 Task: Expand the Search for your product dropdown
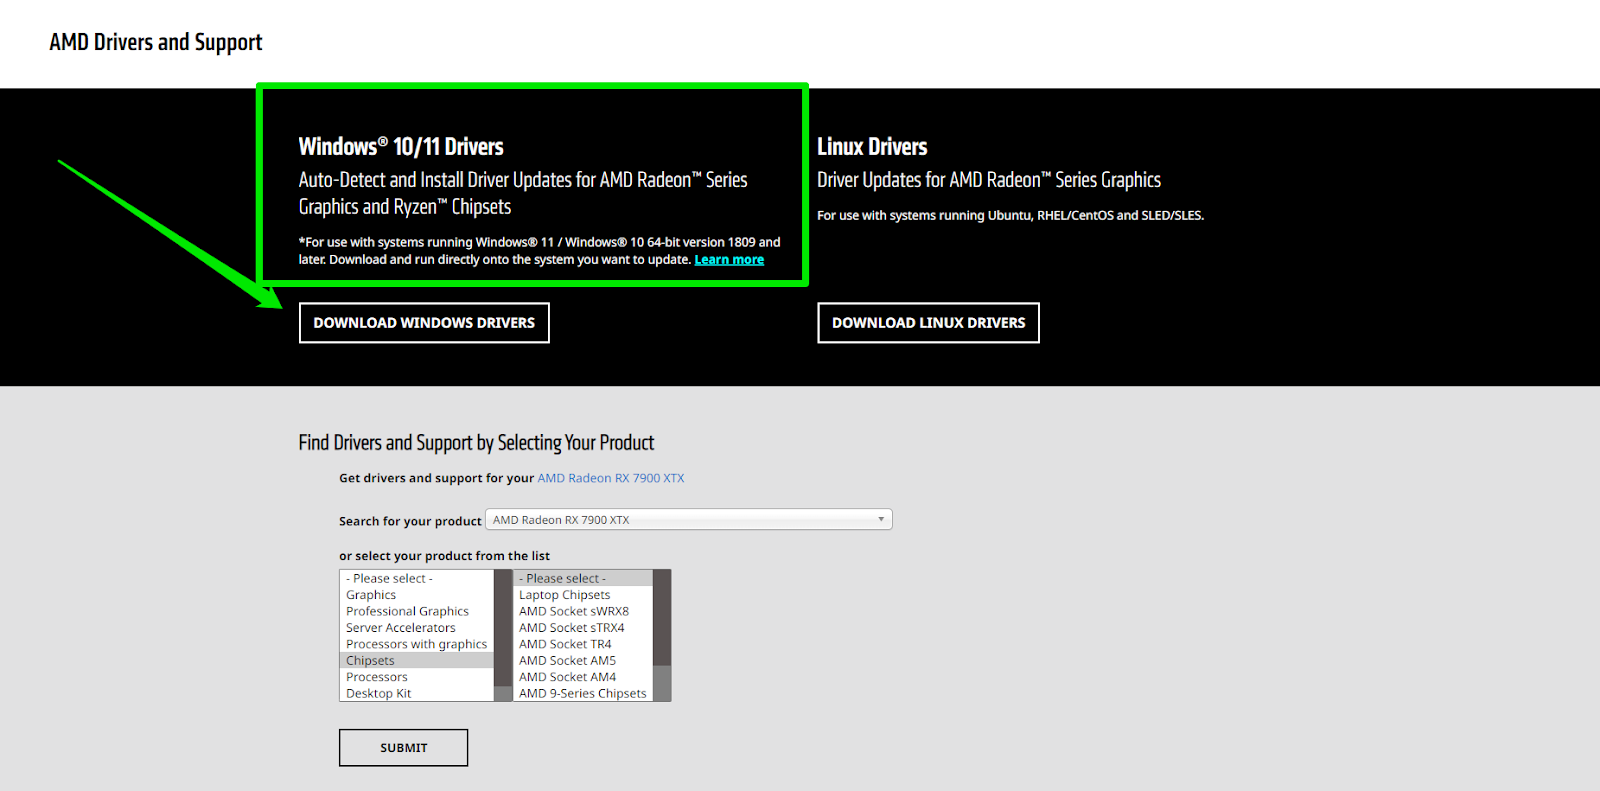pos(689,520)
